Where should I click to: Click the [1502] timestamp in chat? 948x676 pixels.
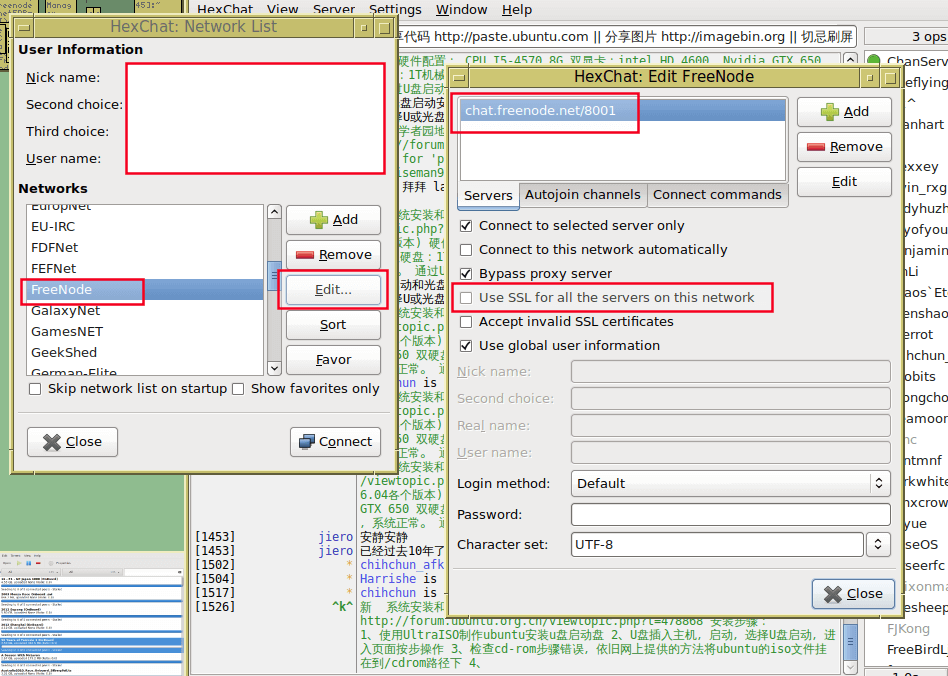[215, 565]
